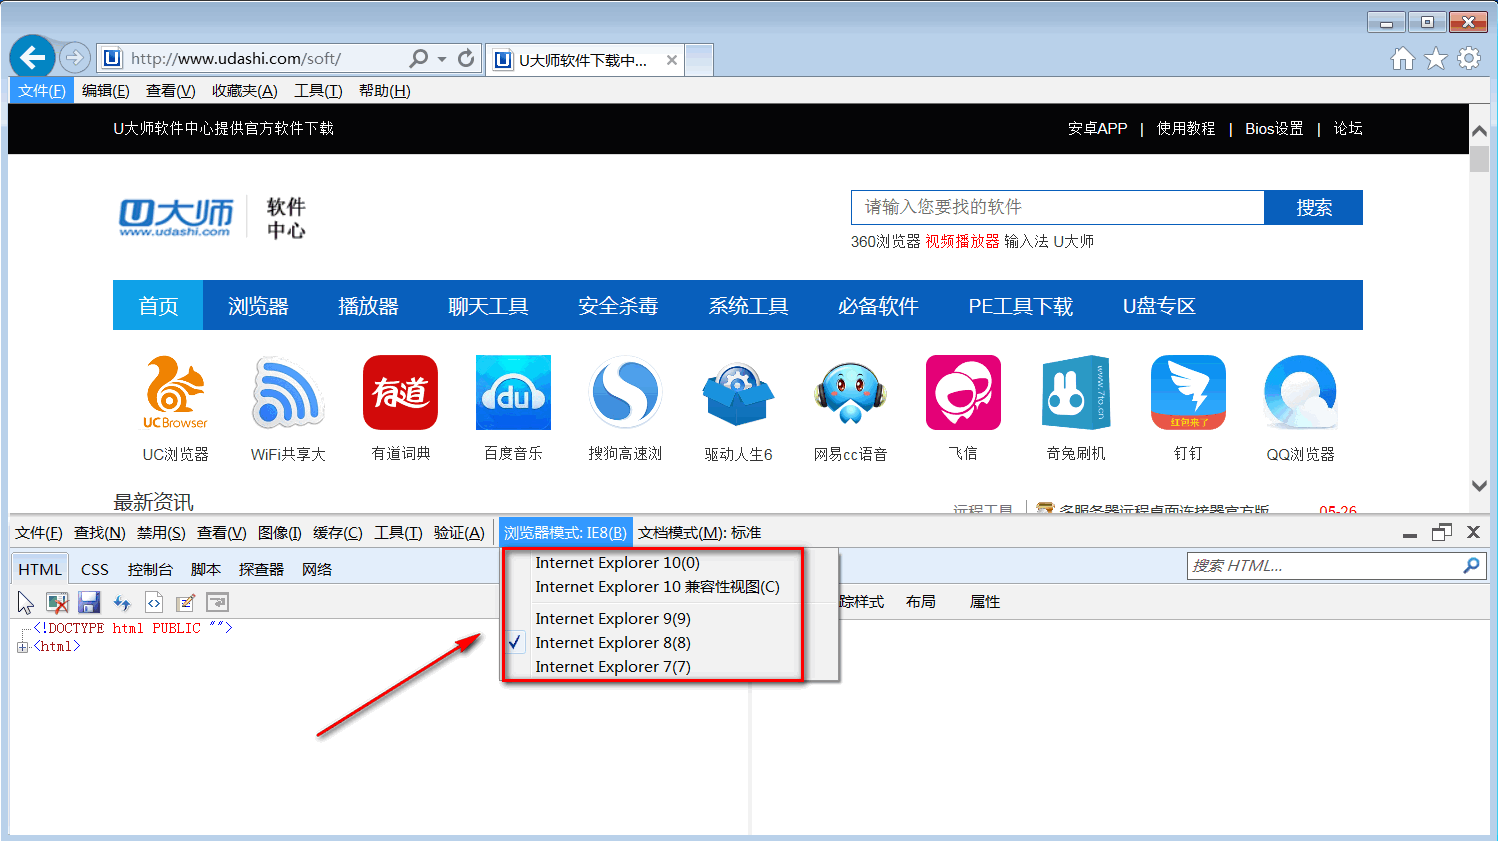Click the 视频播放器 hot search link

click(x=962, y=241)
